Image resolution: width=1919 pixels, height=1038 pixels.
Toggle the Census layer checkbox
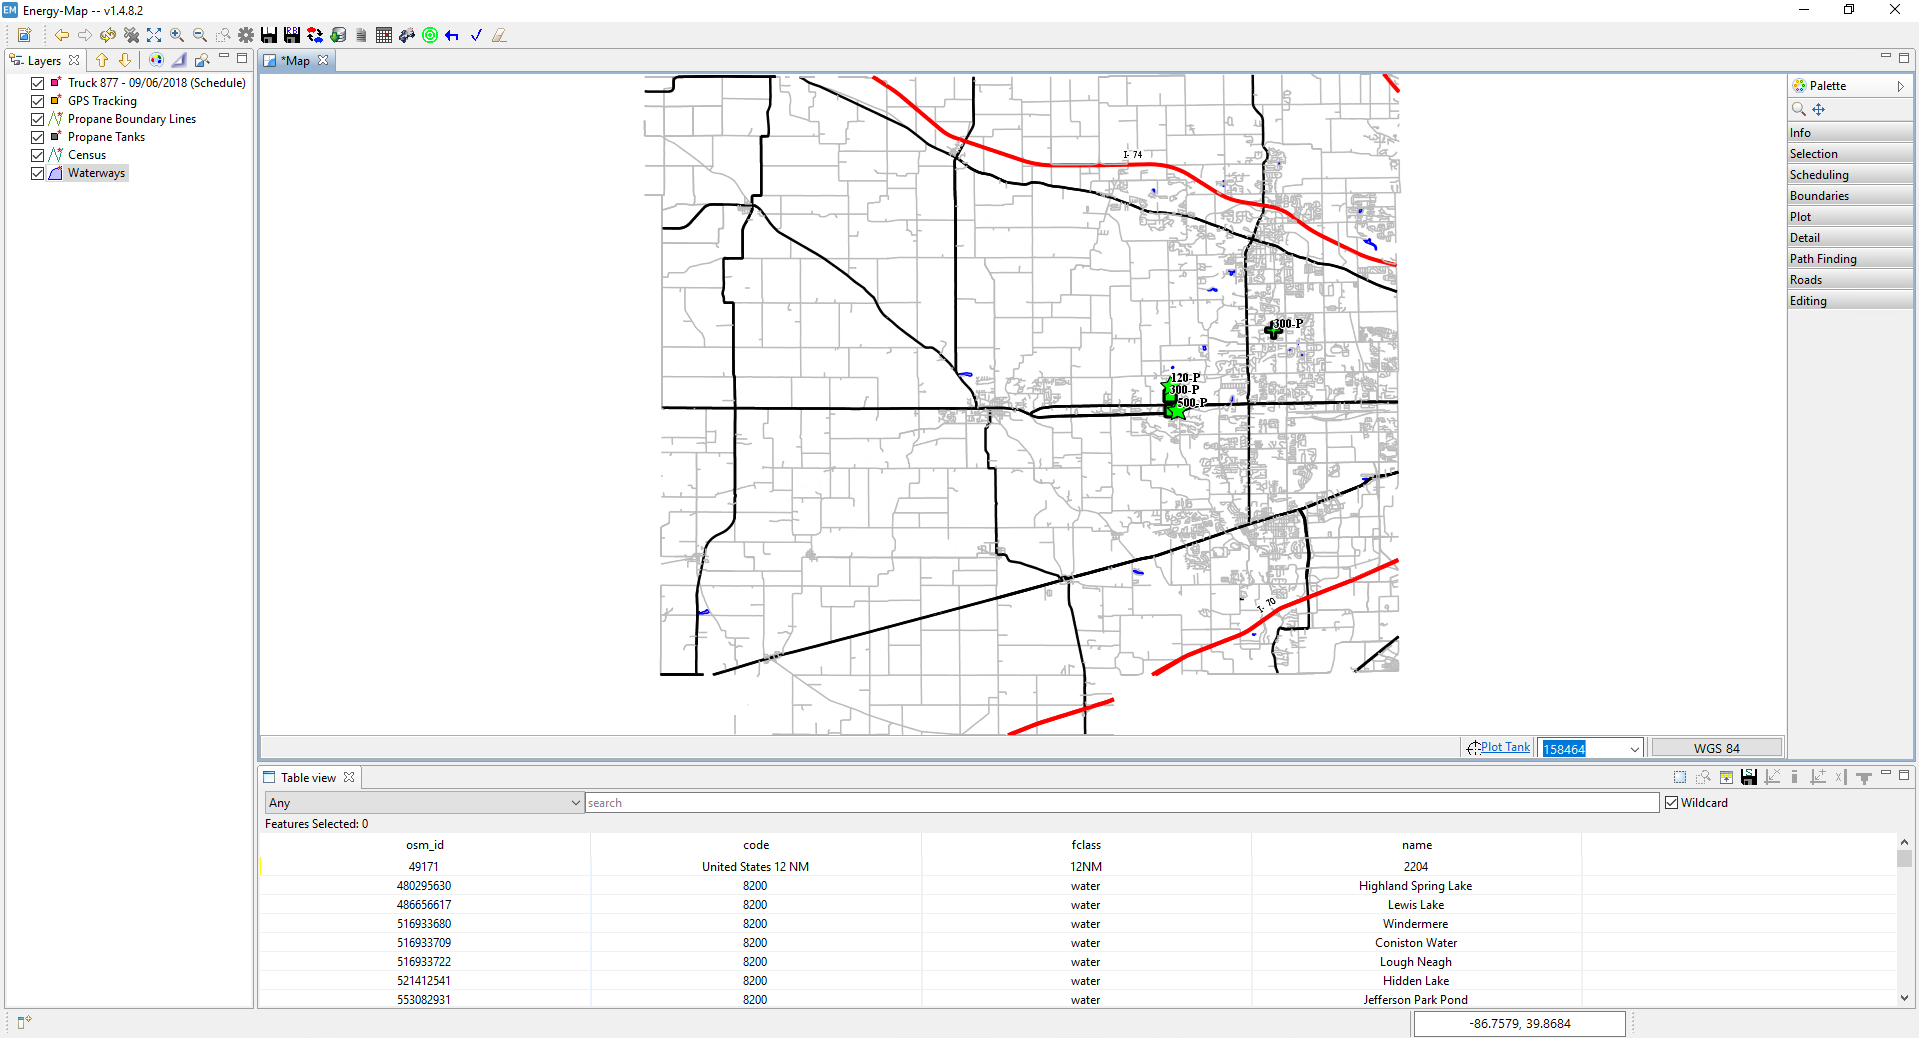pyautogui.click(x=38, y=155)
